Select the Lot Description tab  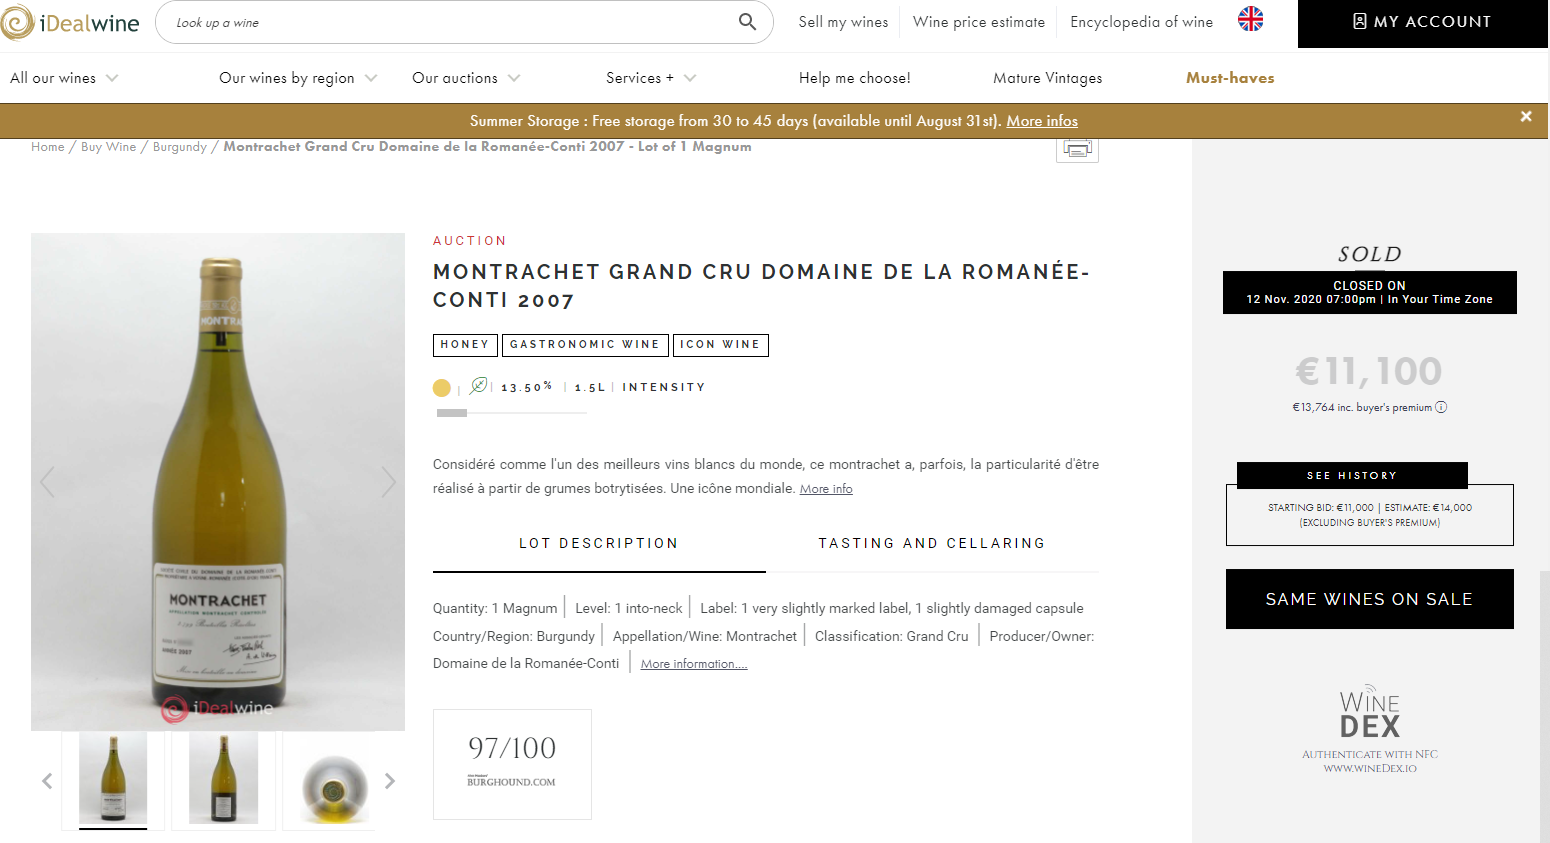click(x=598, y=543)
